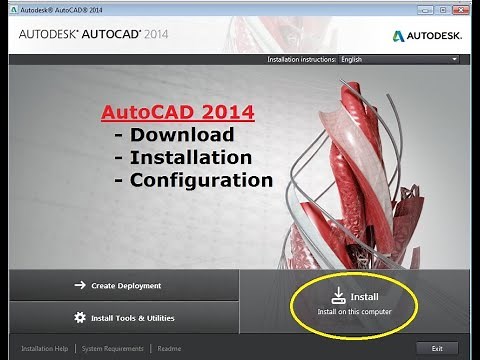Minimize the AutoCAD 2014 installer window
Image resolution: width=480 pixels, height=360 pixels.
pos(425,10)
